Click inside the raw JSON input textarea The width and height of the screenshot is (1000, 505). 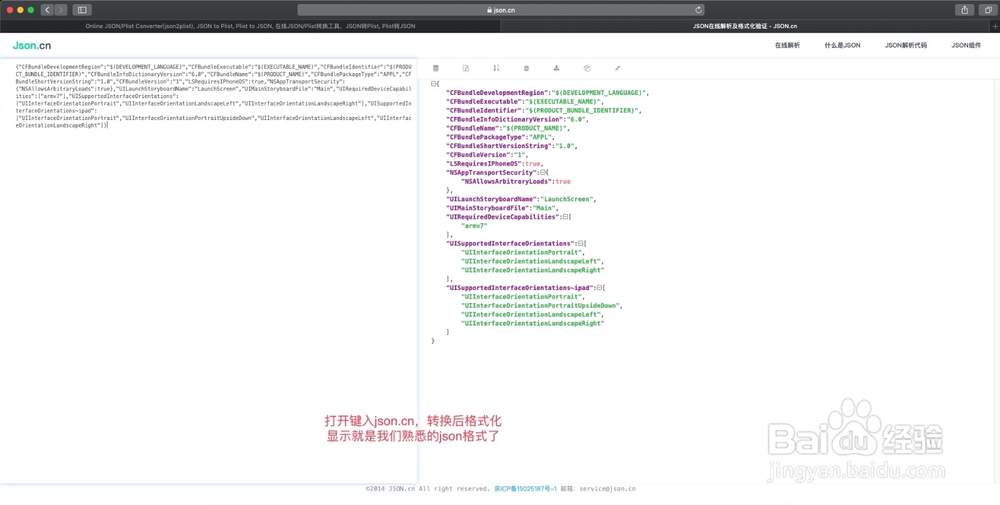pos(209,271)
